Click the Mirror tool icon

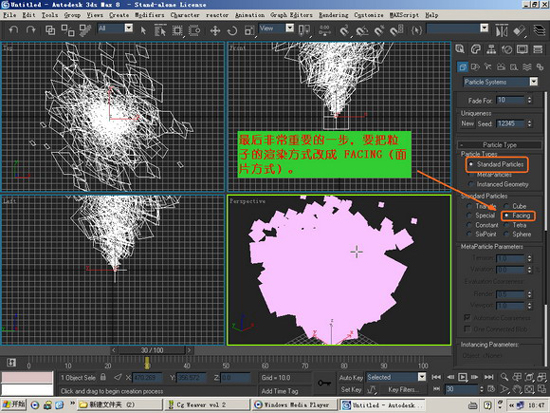[x=501, y=31]
